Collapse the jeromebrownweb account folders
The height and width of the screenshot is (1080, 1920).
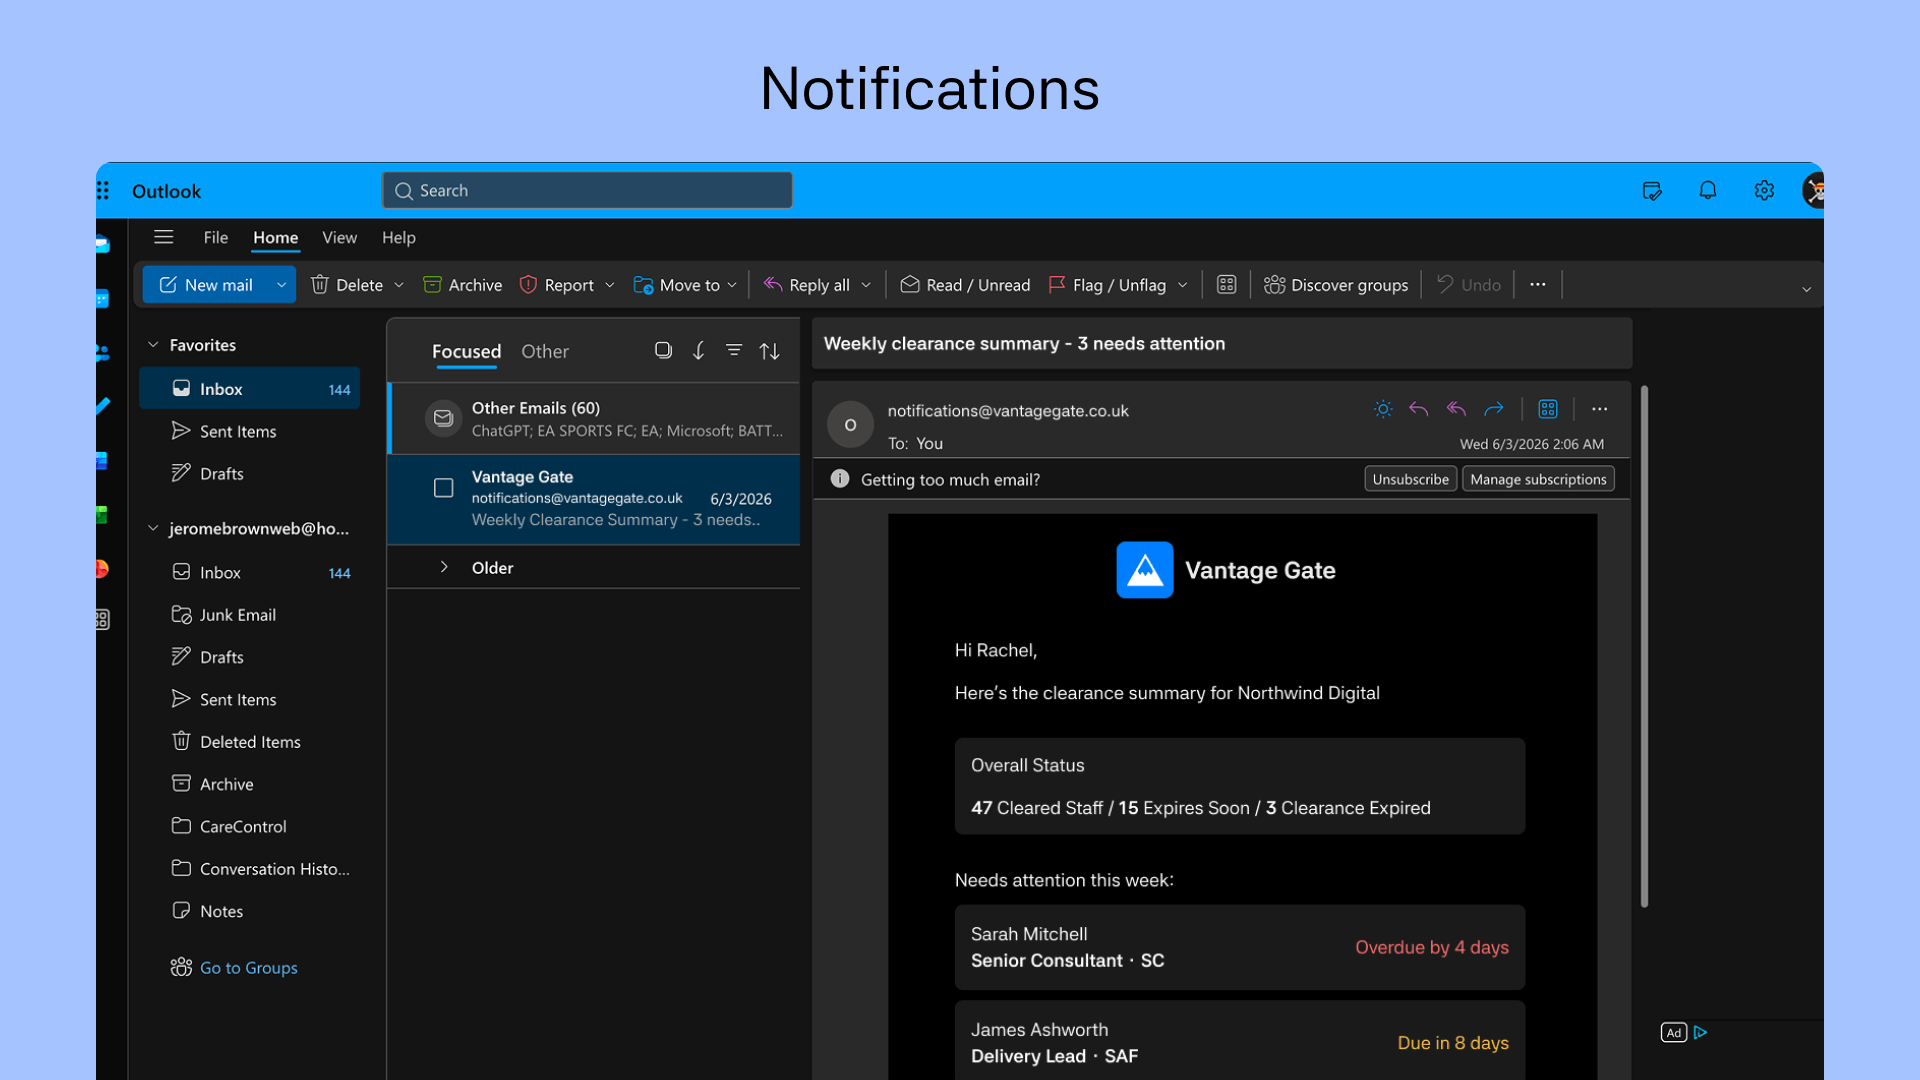153,528
